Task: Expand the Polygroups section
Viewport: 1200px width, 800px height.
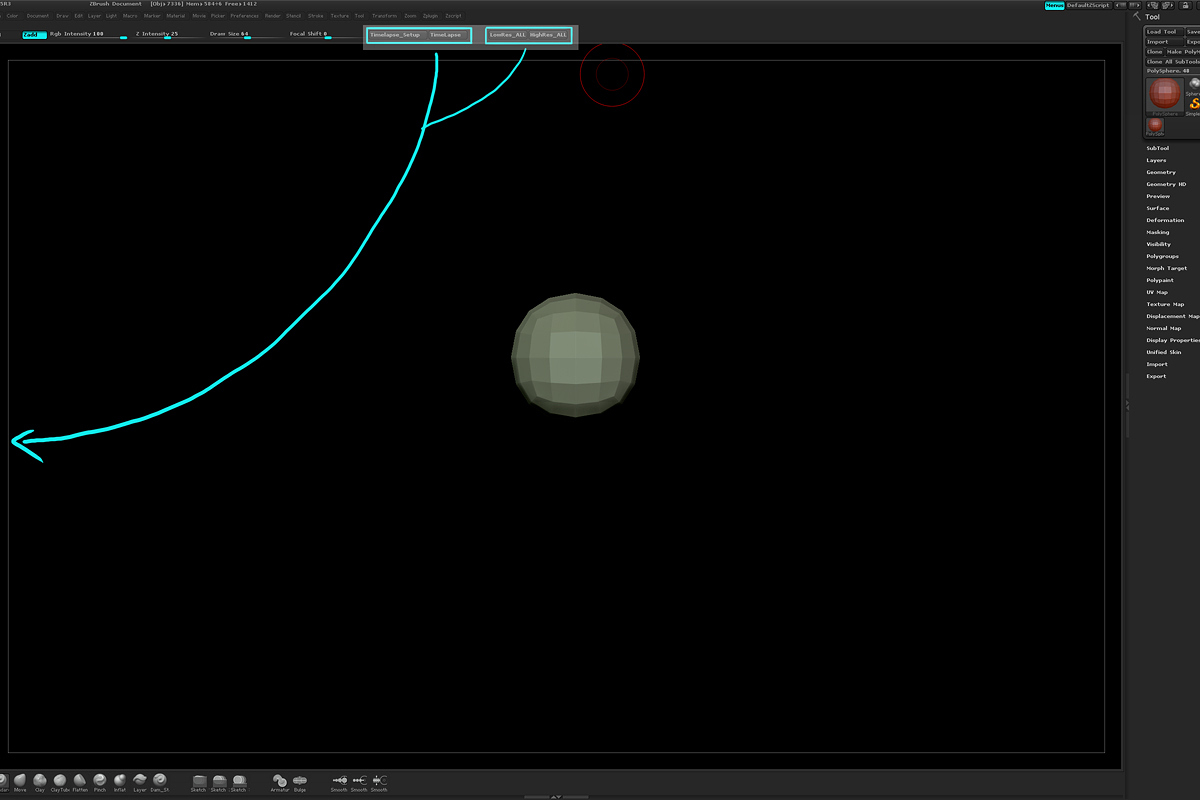Action: pos(1162,256)
